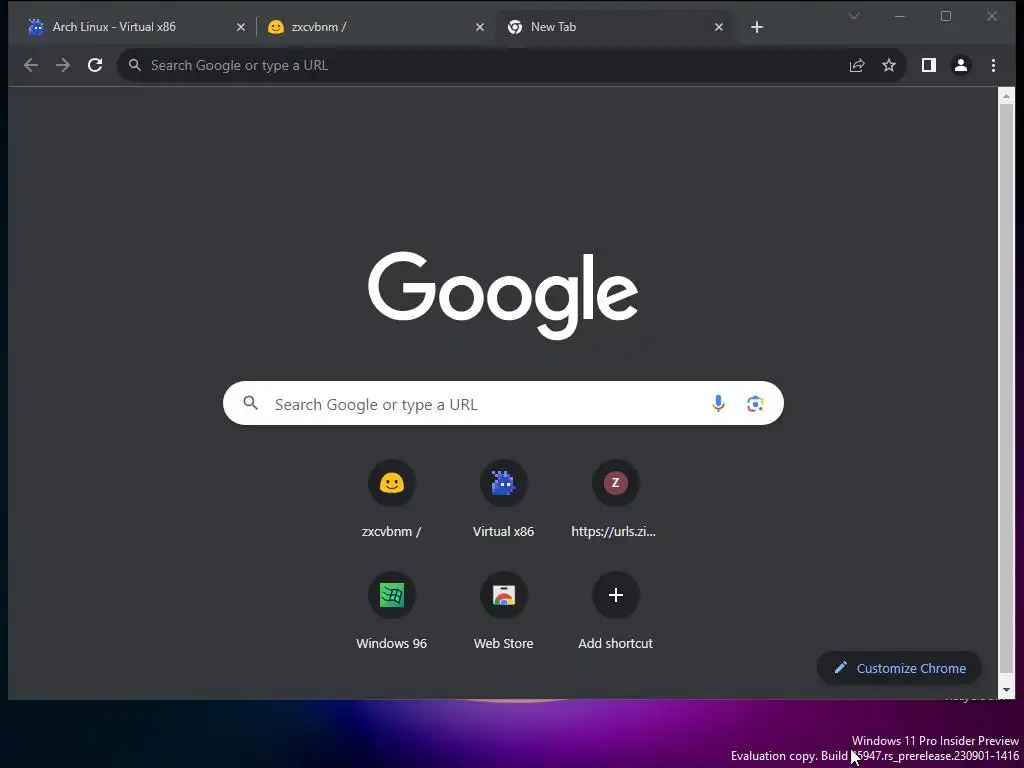Image resolution: width=1024 pixels, height=768 pixels.
Task: Close the Arch Linux - Virtual x86 tab
Action: tap(241, 27)
